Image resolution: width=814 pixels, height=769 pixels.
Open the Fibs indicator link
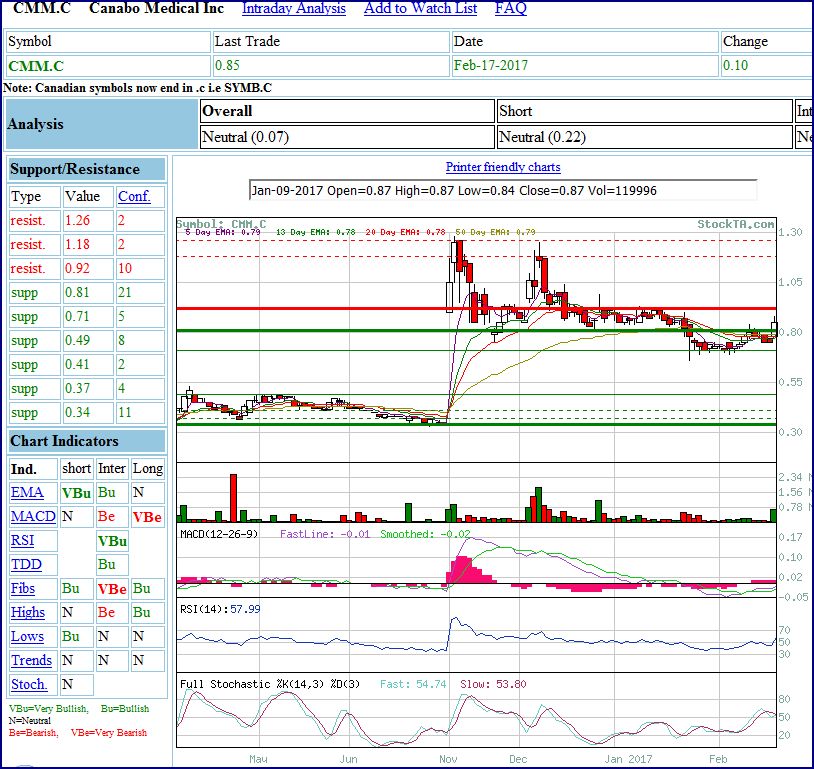(23, 588)
